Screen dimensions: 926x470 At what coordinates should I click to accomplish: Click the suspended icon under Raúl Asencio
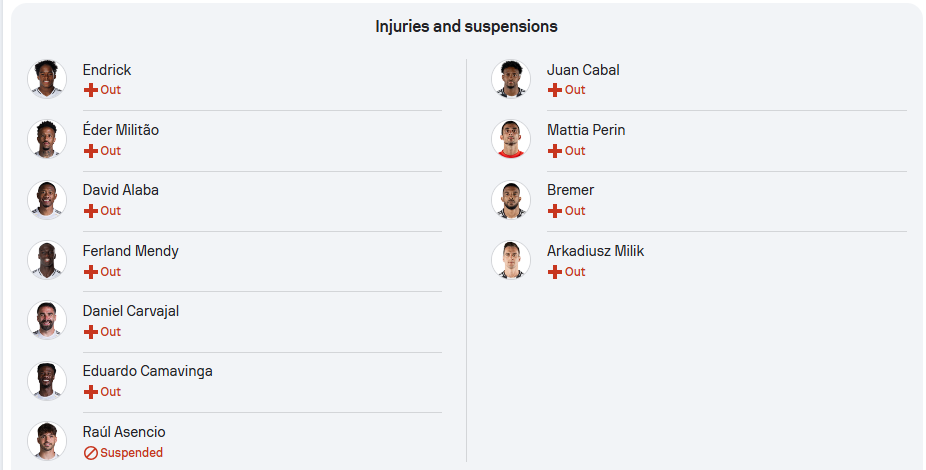coord(90,453)
